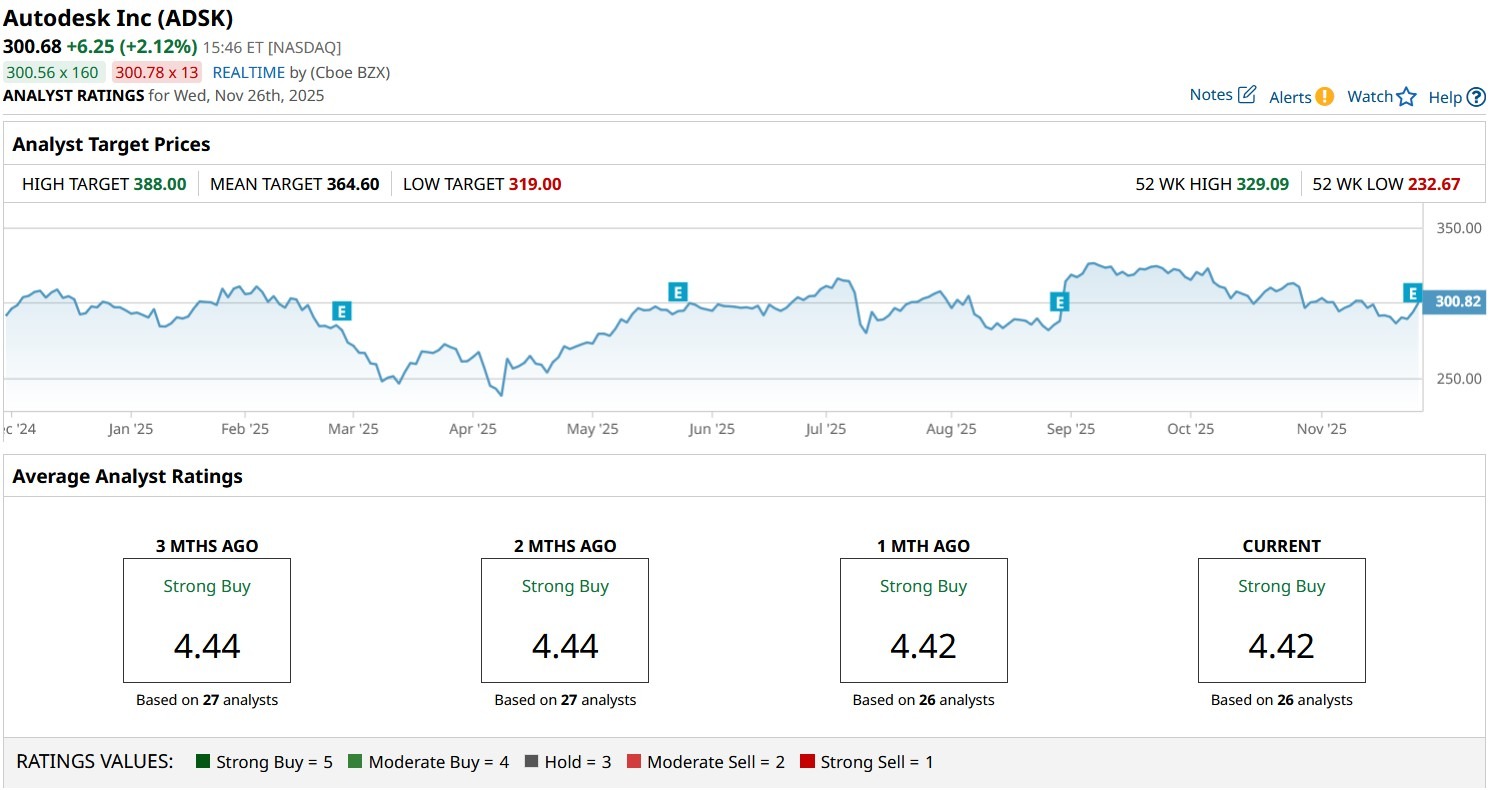Click earnings marker just before Sep '25
Image resolution: width=1495 pixels, height=790 pixels.
[1059, 302]
